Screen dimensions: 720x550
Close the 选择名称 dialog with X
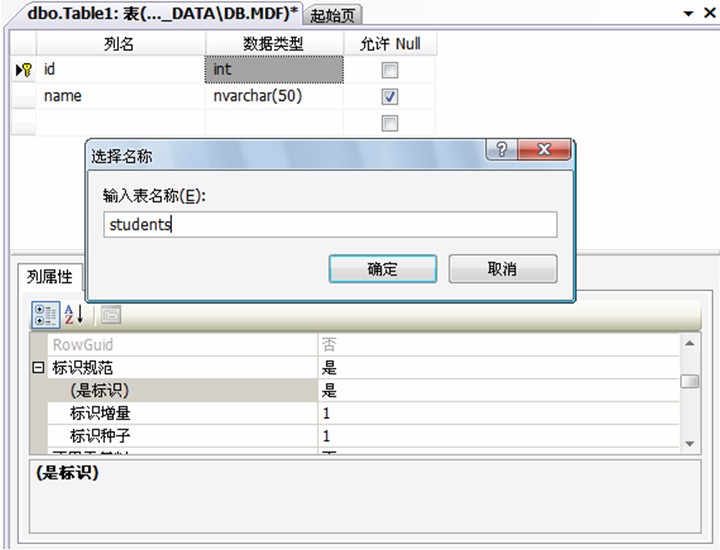click(x=546, y=150)
